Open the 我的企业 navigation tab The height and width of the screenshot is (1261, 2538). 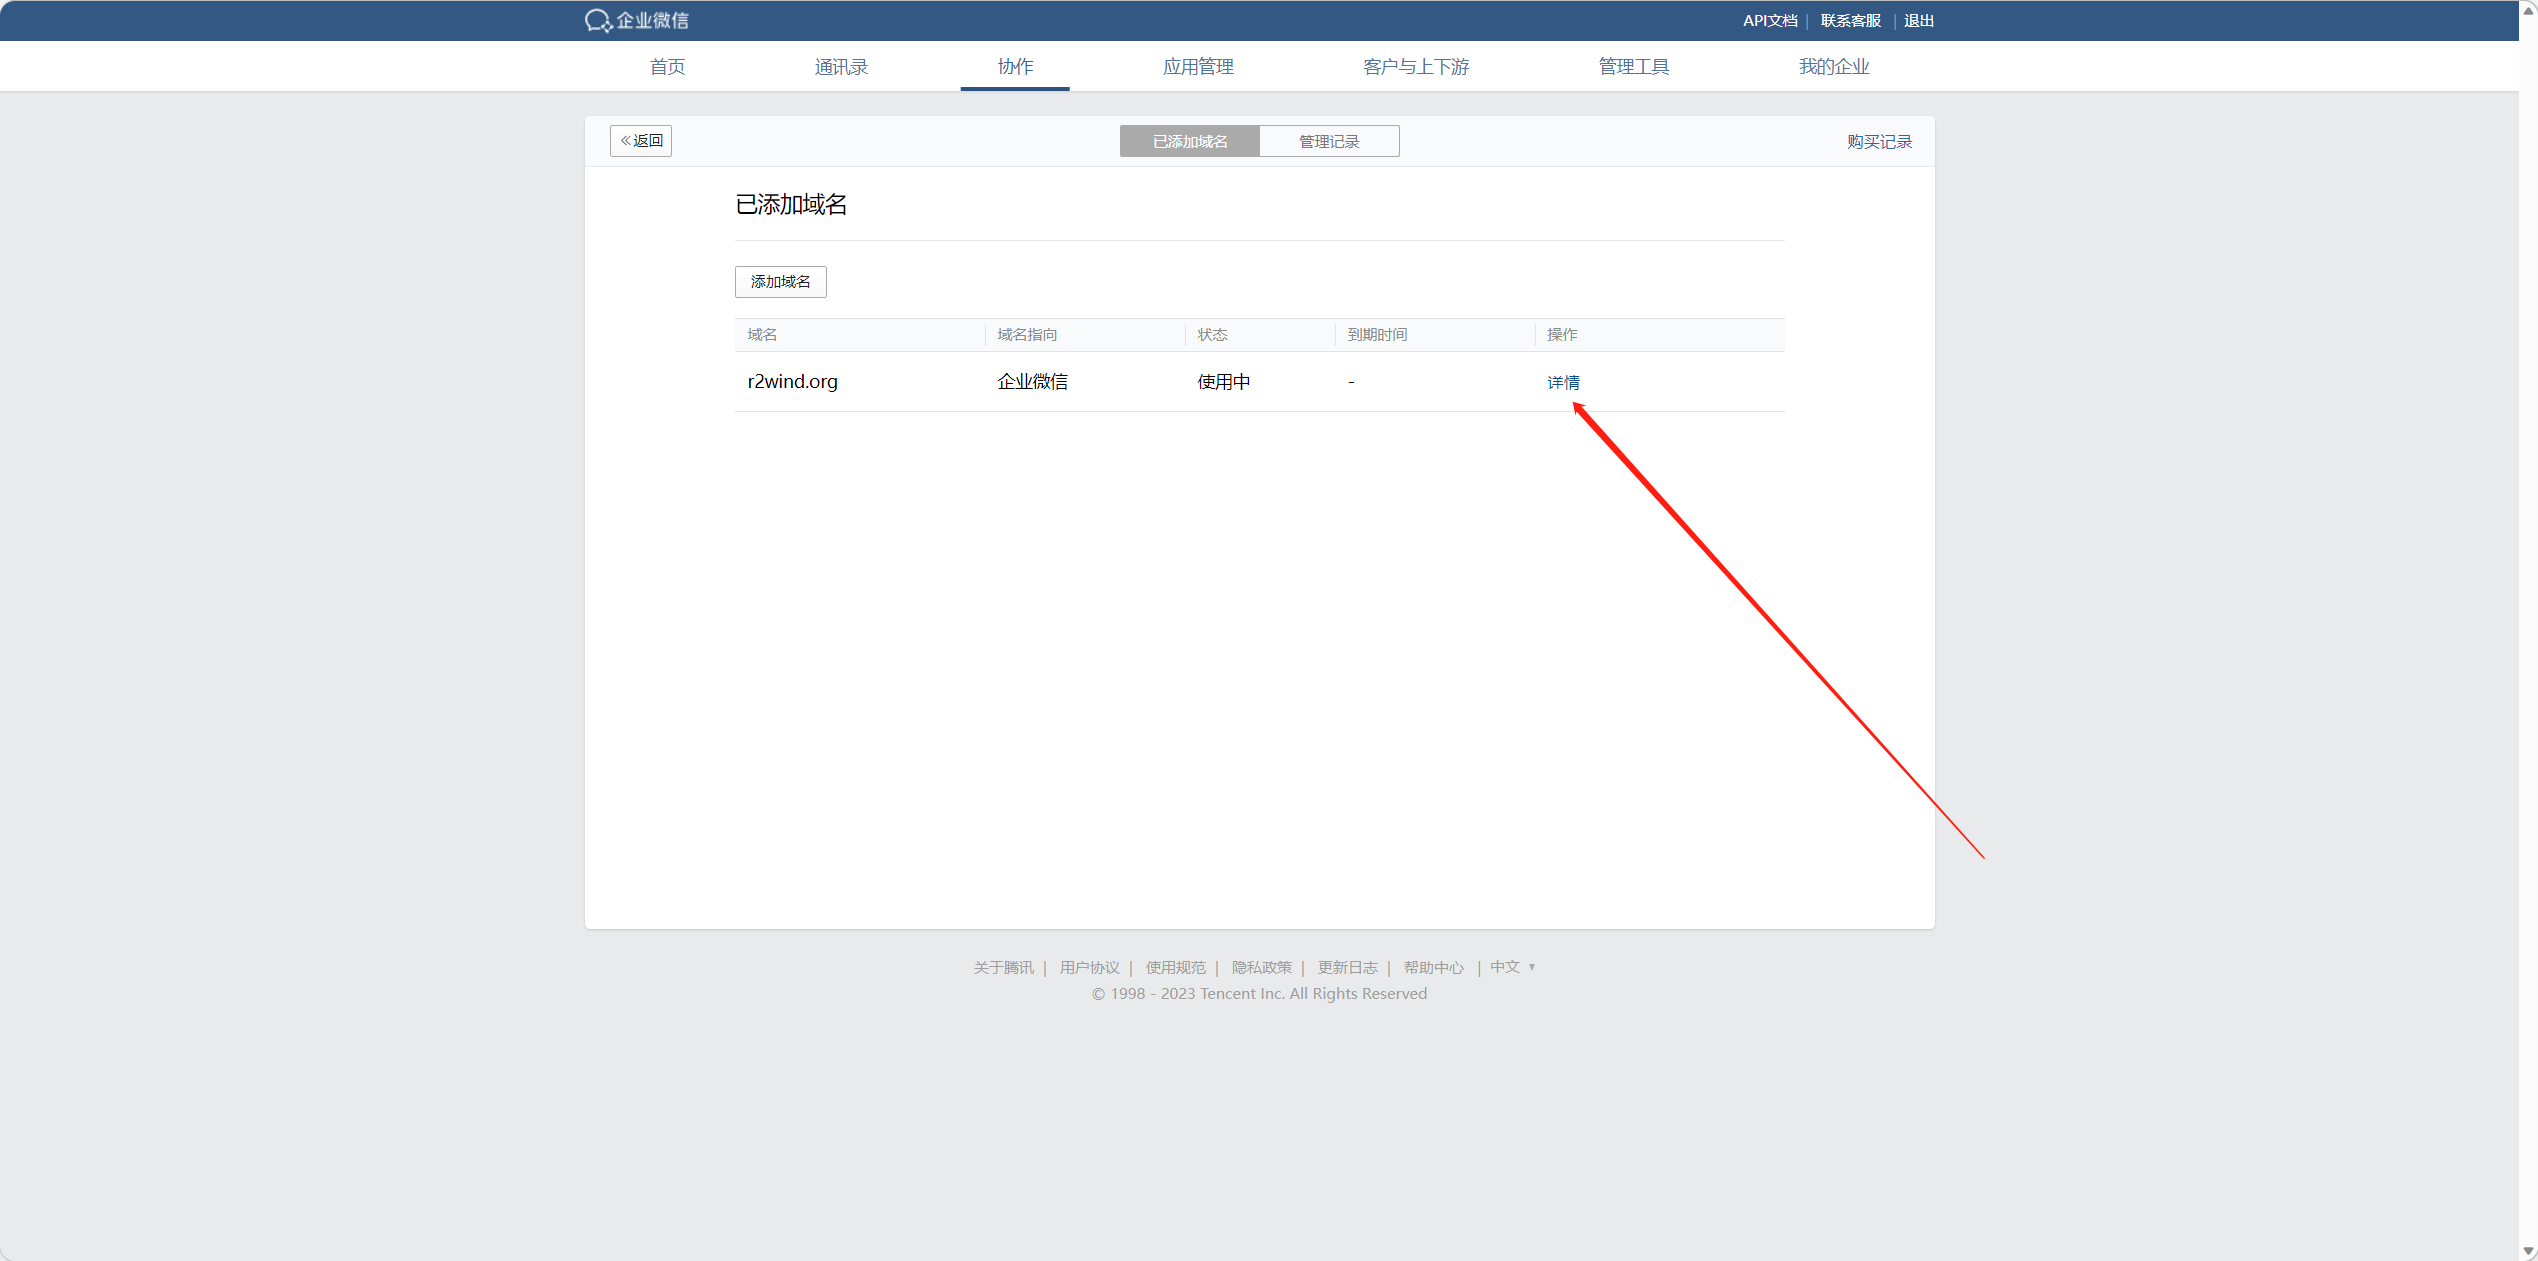[x=1834, y=67]
